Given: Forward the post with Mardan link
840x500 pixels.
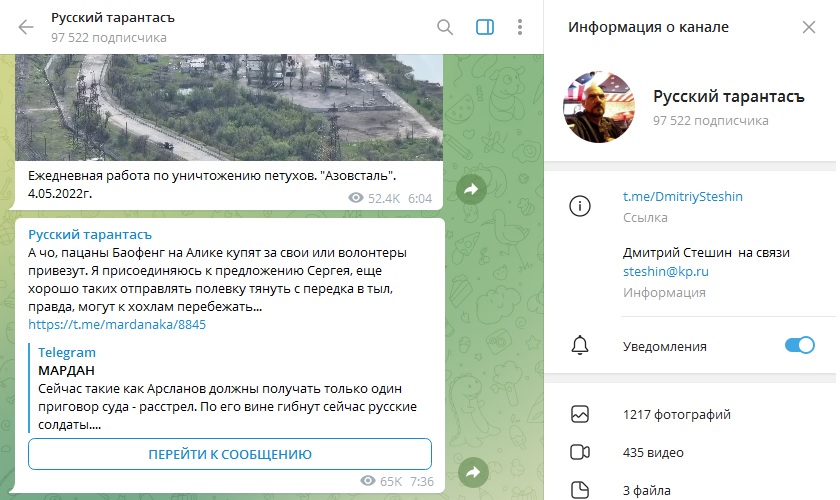Looking at the screenshot, I should [472, 472].
